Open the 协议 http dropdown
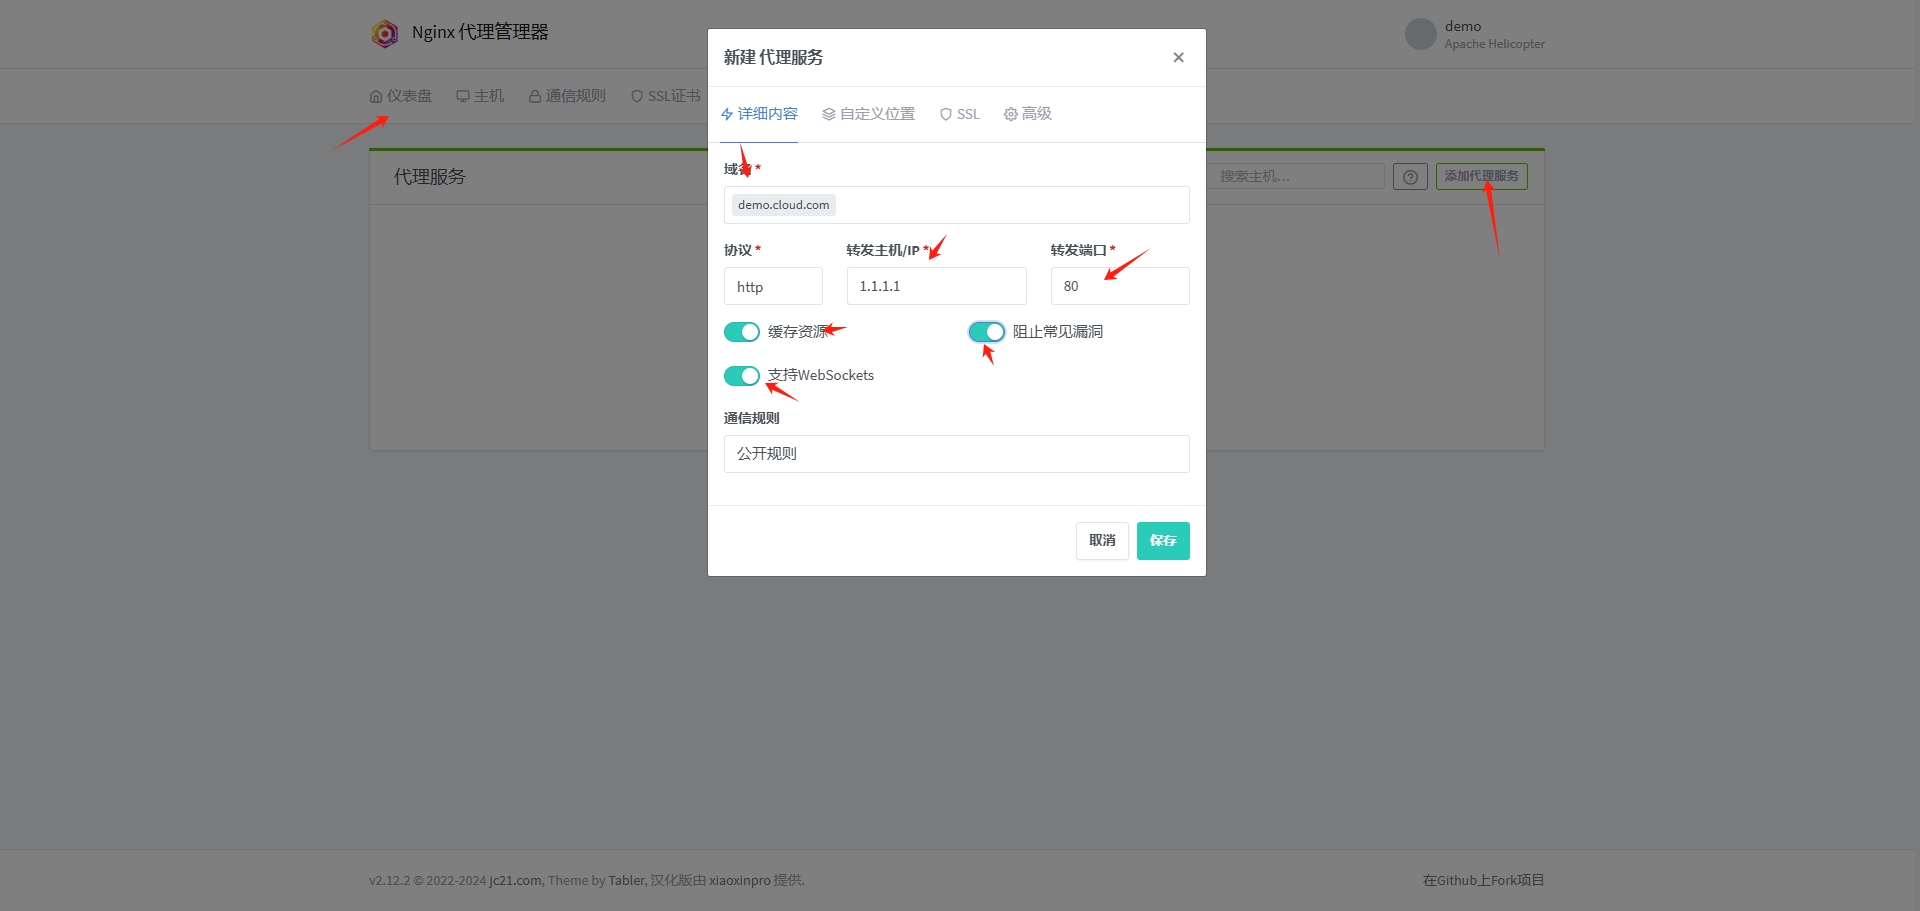 click(773, 286)
